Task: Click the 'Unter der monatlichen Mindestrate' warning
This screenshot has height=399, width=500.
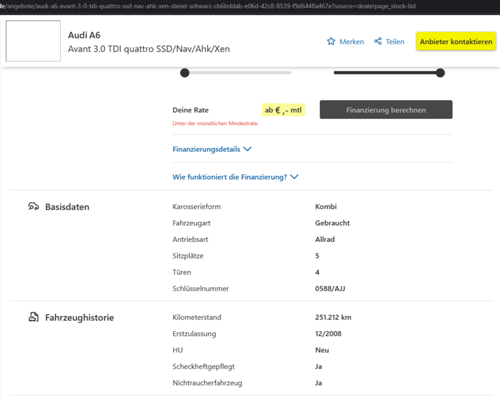Action: point(215,123)
